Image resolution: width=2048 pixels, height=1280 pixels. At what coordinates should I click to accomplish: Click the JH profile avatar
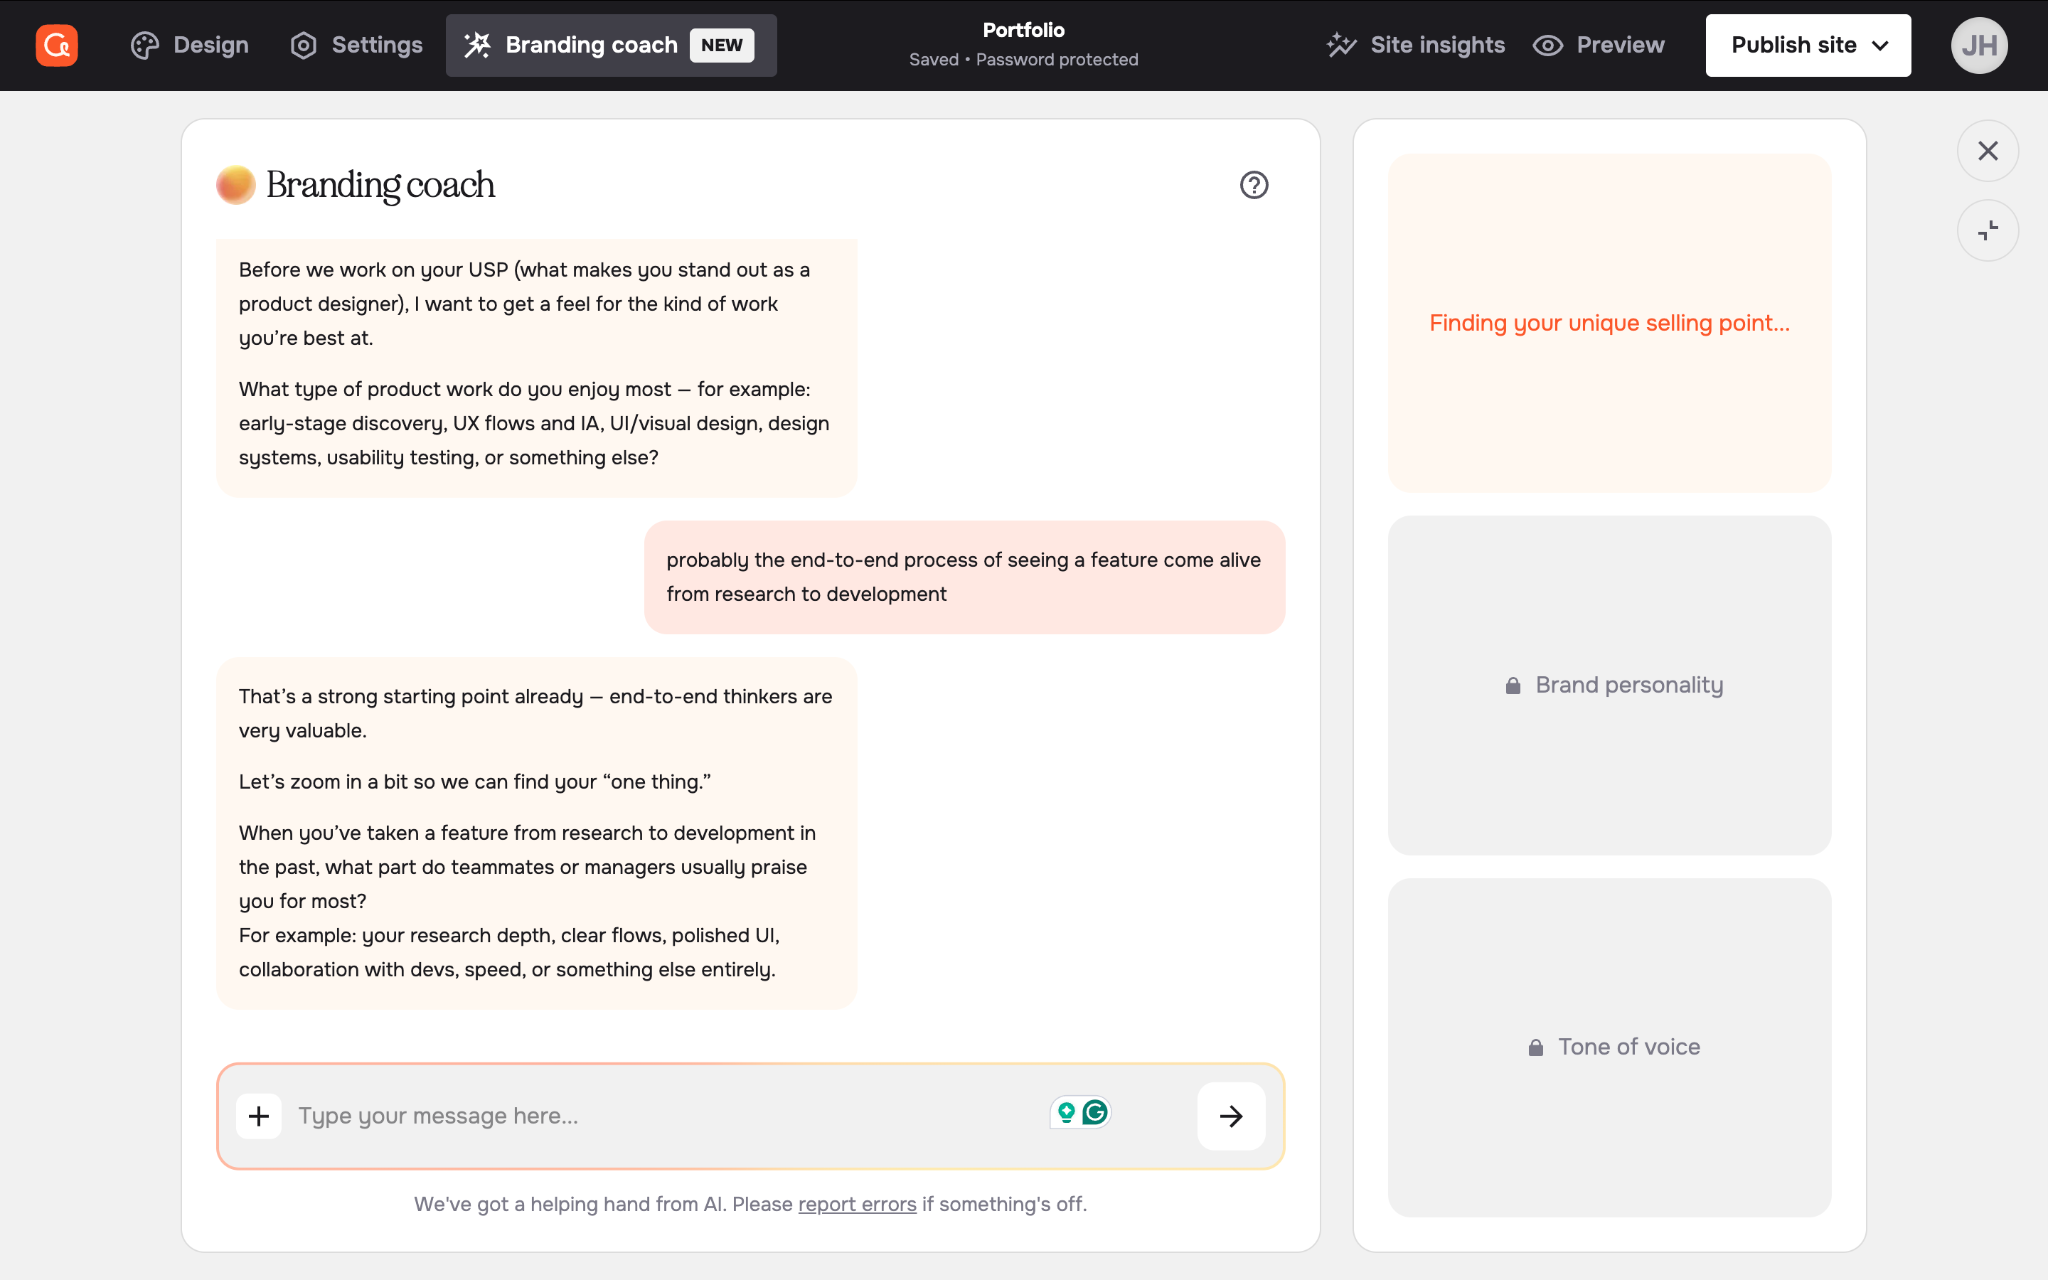pos(1980,45)
